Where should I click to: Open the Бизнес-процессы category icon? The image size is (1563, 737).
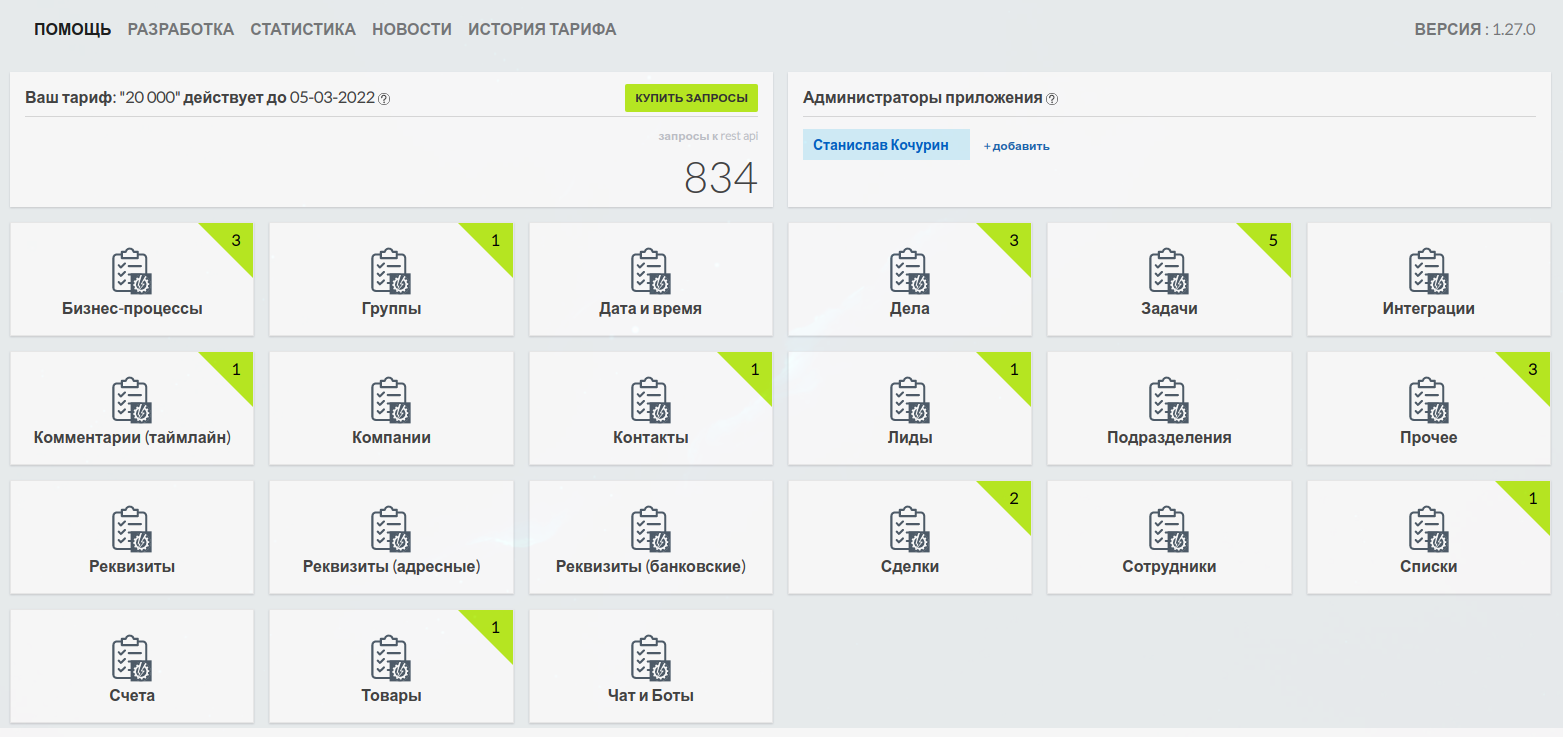tap(132, 271)
